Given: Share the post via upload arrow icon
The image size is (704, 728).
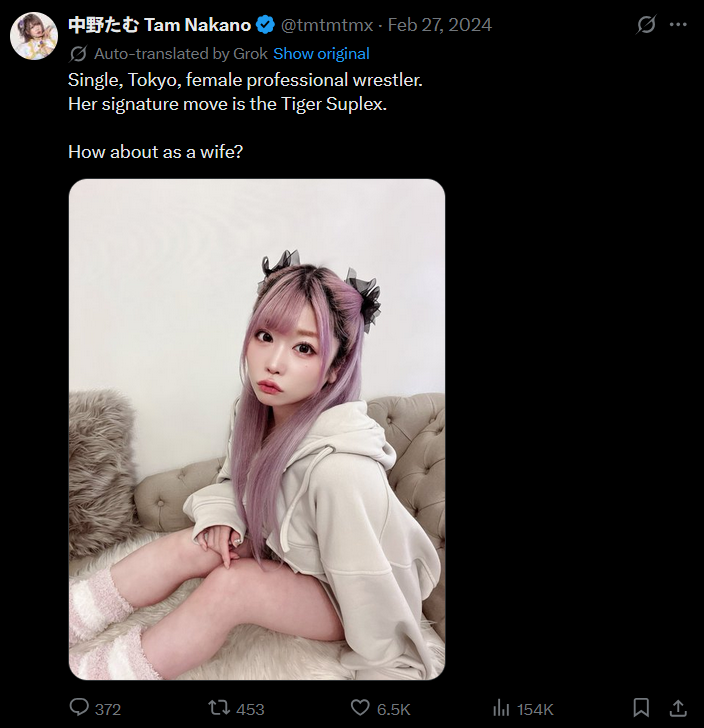Looking at the screenshot, I should [x=677, y=708].
